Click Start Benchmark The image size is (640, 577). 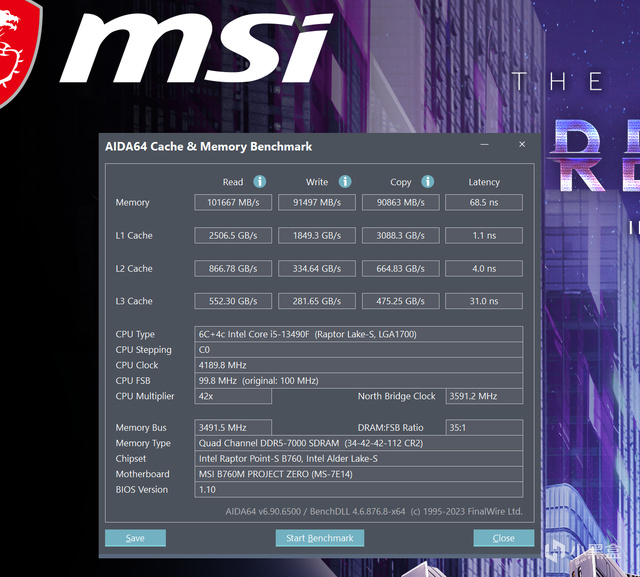[320, 538]
